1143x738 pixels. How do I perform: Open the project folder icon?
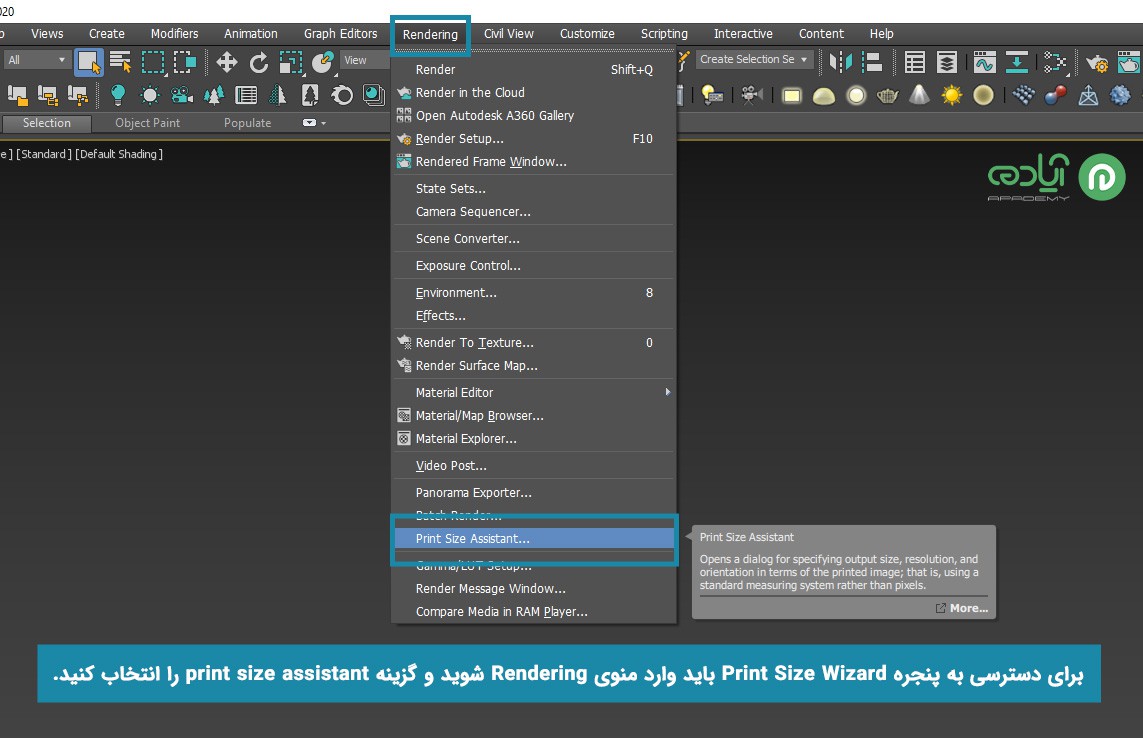(x=16, y=95)
